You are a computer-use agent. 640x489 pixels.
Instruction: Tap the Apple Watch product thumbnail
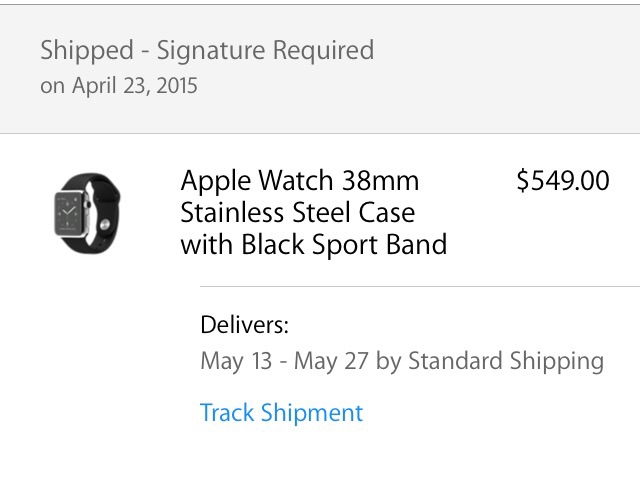click(x=79, y=212)
